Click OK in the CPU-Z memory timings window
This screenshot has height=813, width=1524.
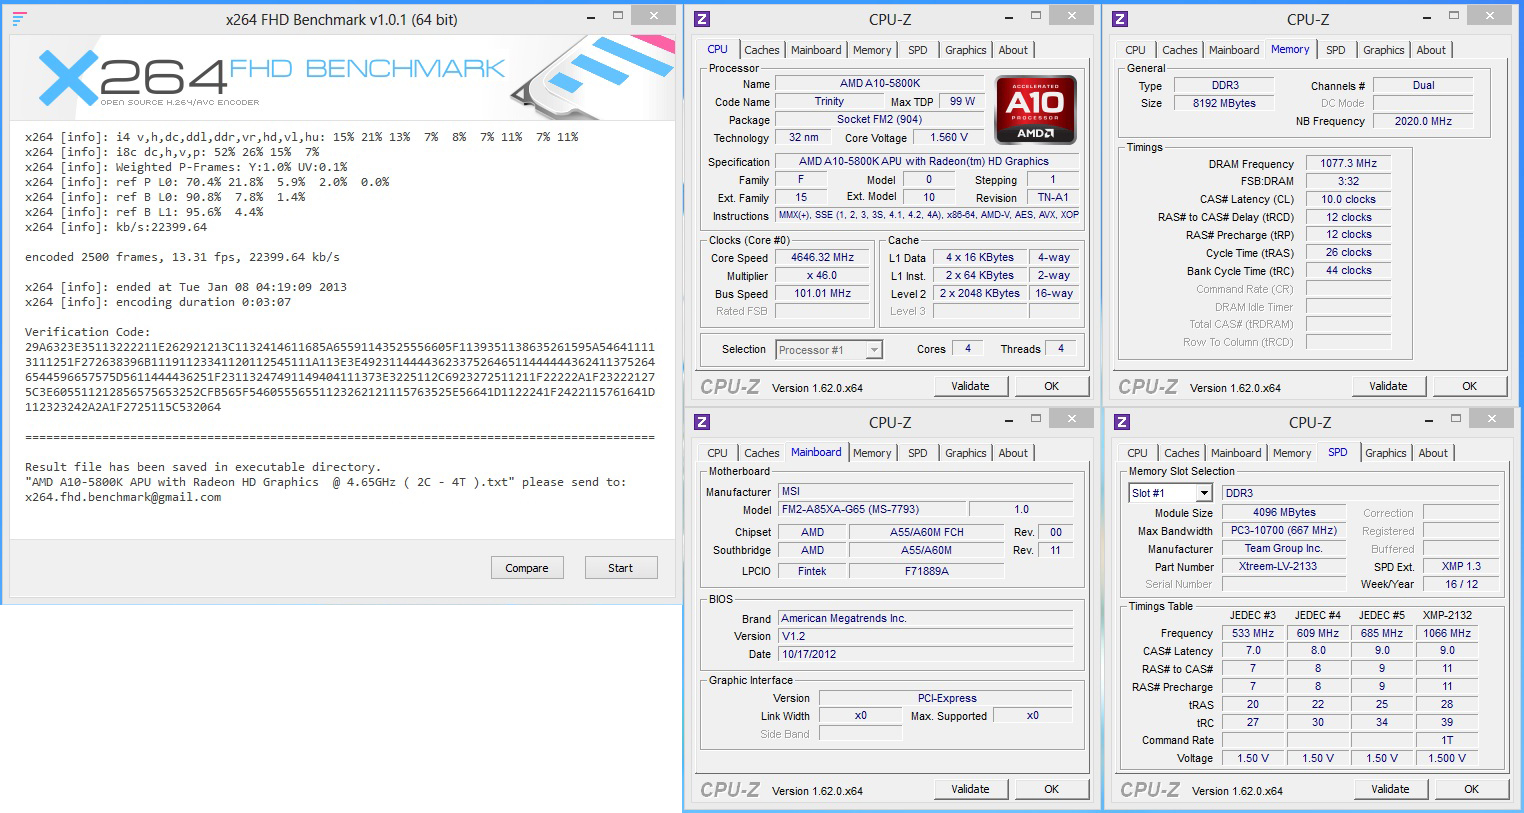pos(1470,386)
